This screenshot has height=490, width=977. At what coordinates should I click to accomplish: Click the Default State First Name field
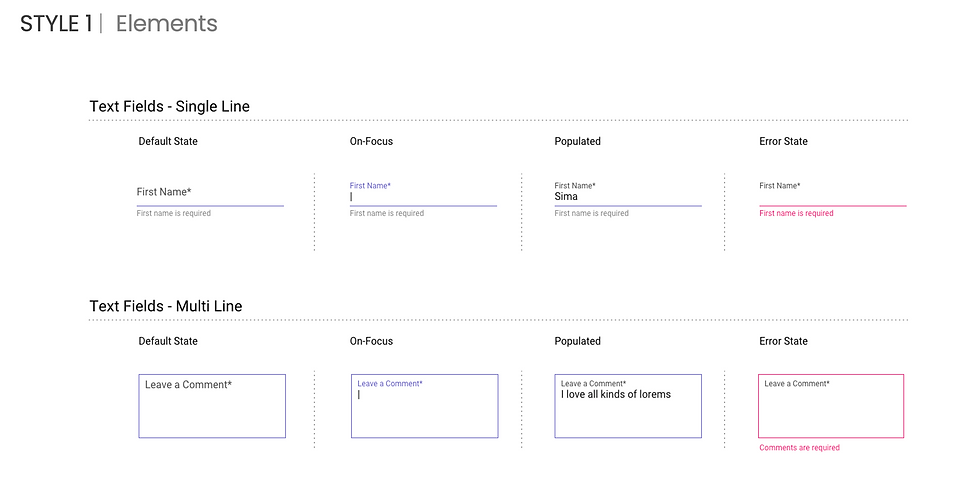coord(210,193)
